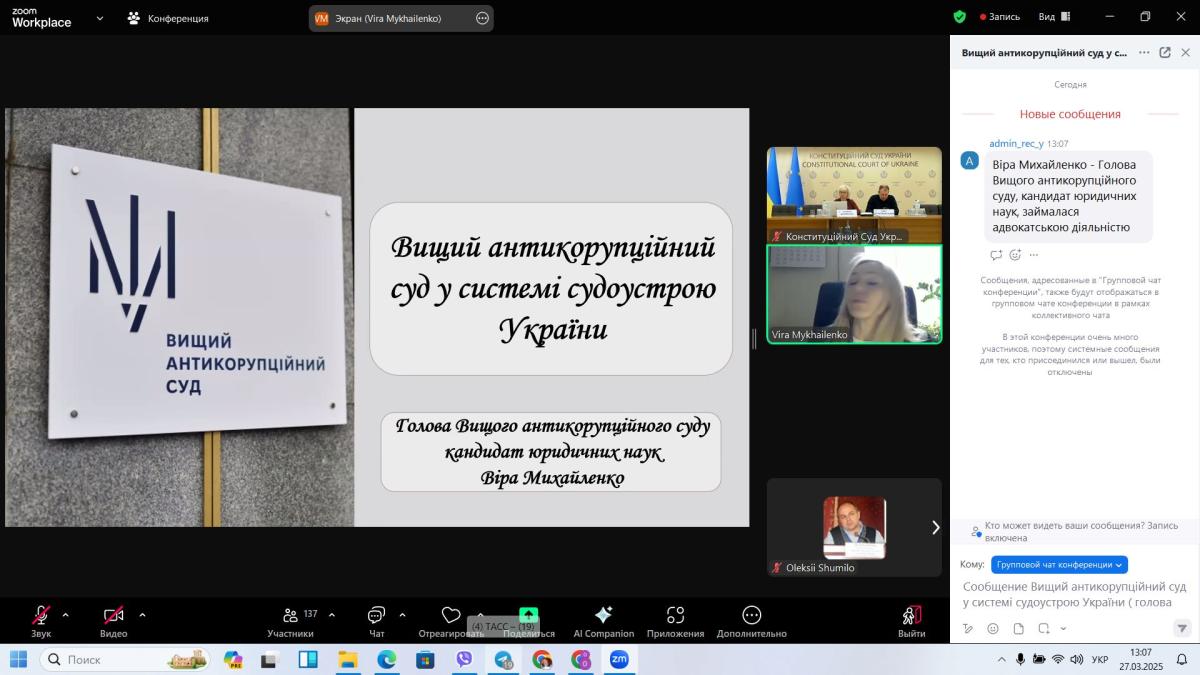The height and width of the screenshot is (675, 1200).
Task: Expand audio options arrow next to Звук
Action: click(x=66, y=615)
